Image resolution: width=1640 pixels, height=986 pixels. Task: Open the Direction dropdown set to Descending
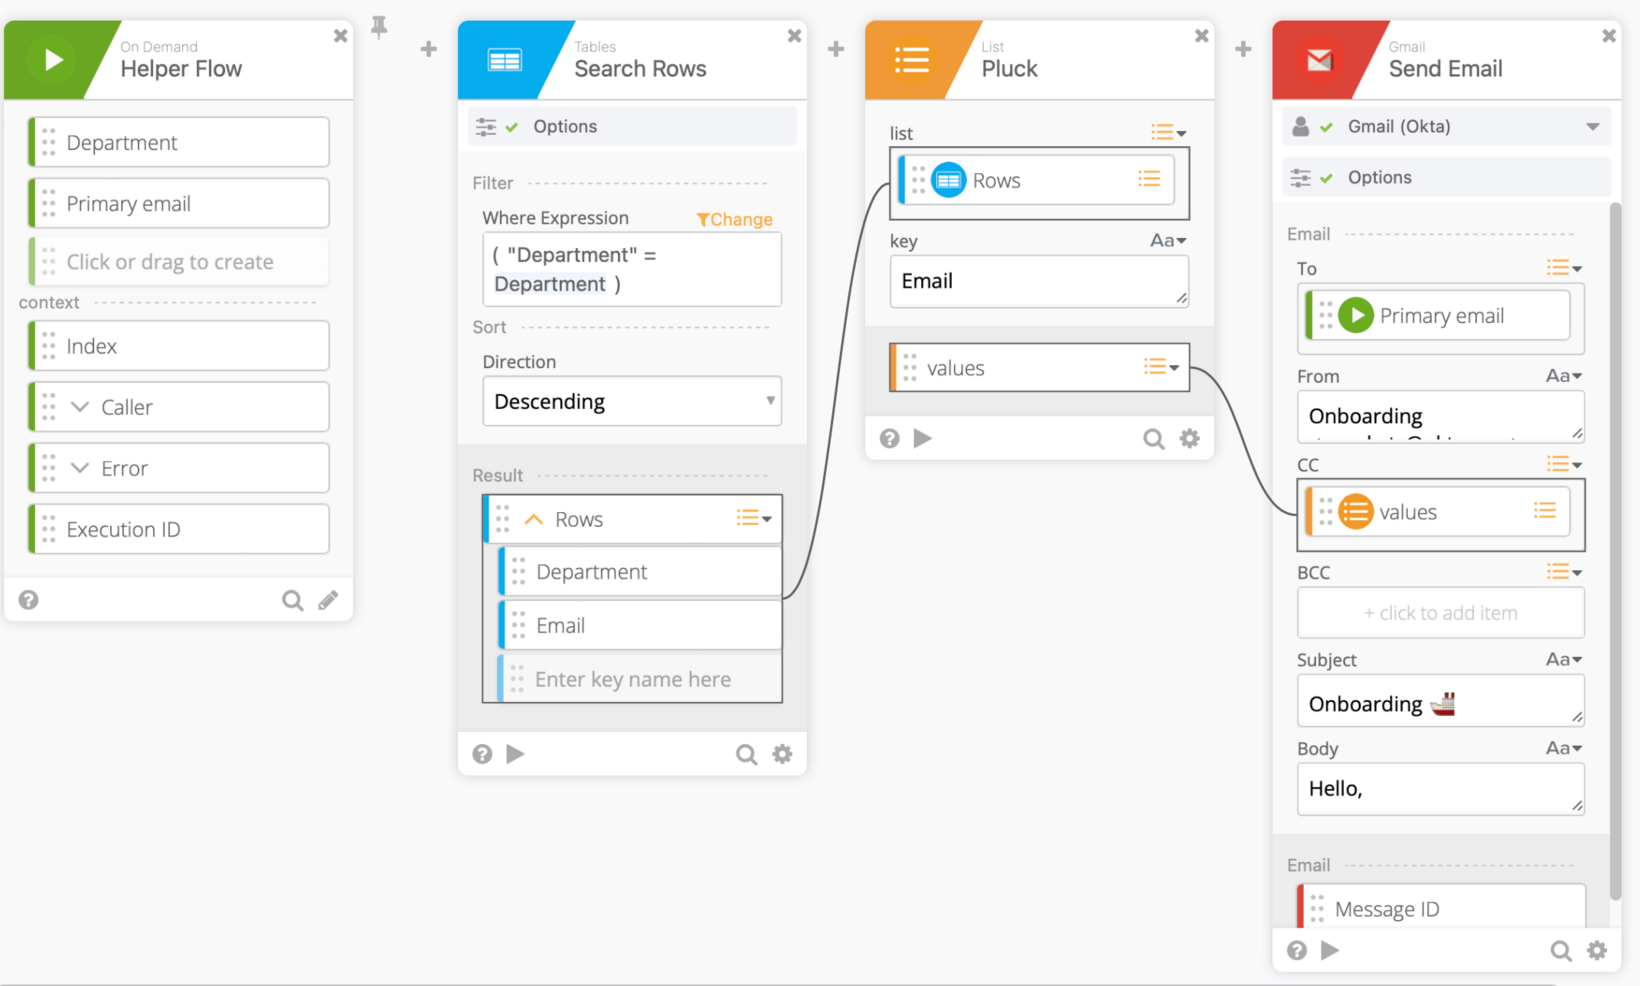pyautogui.click(x=631, y=401)
